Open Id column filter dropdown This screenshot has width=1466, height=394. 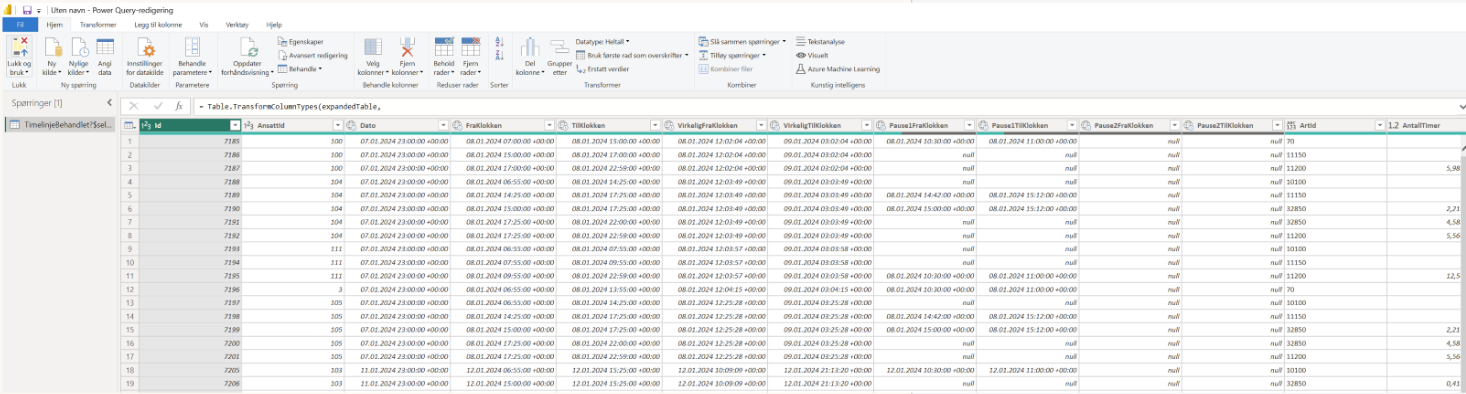pyautogui.click(x=235, y=125)
